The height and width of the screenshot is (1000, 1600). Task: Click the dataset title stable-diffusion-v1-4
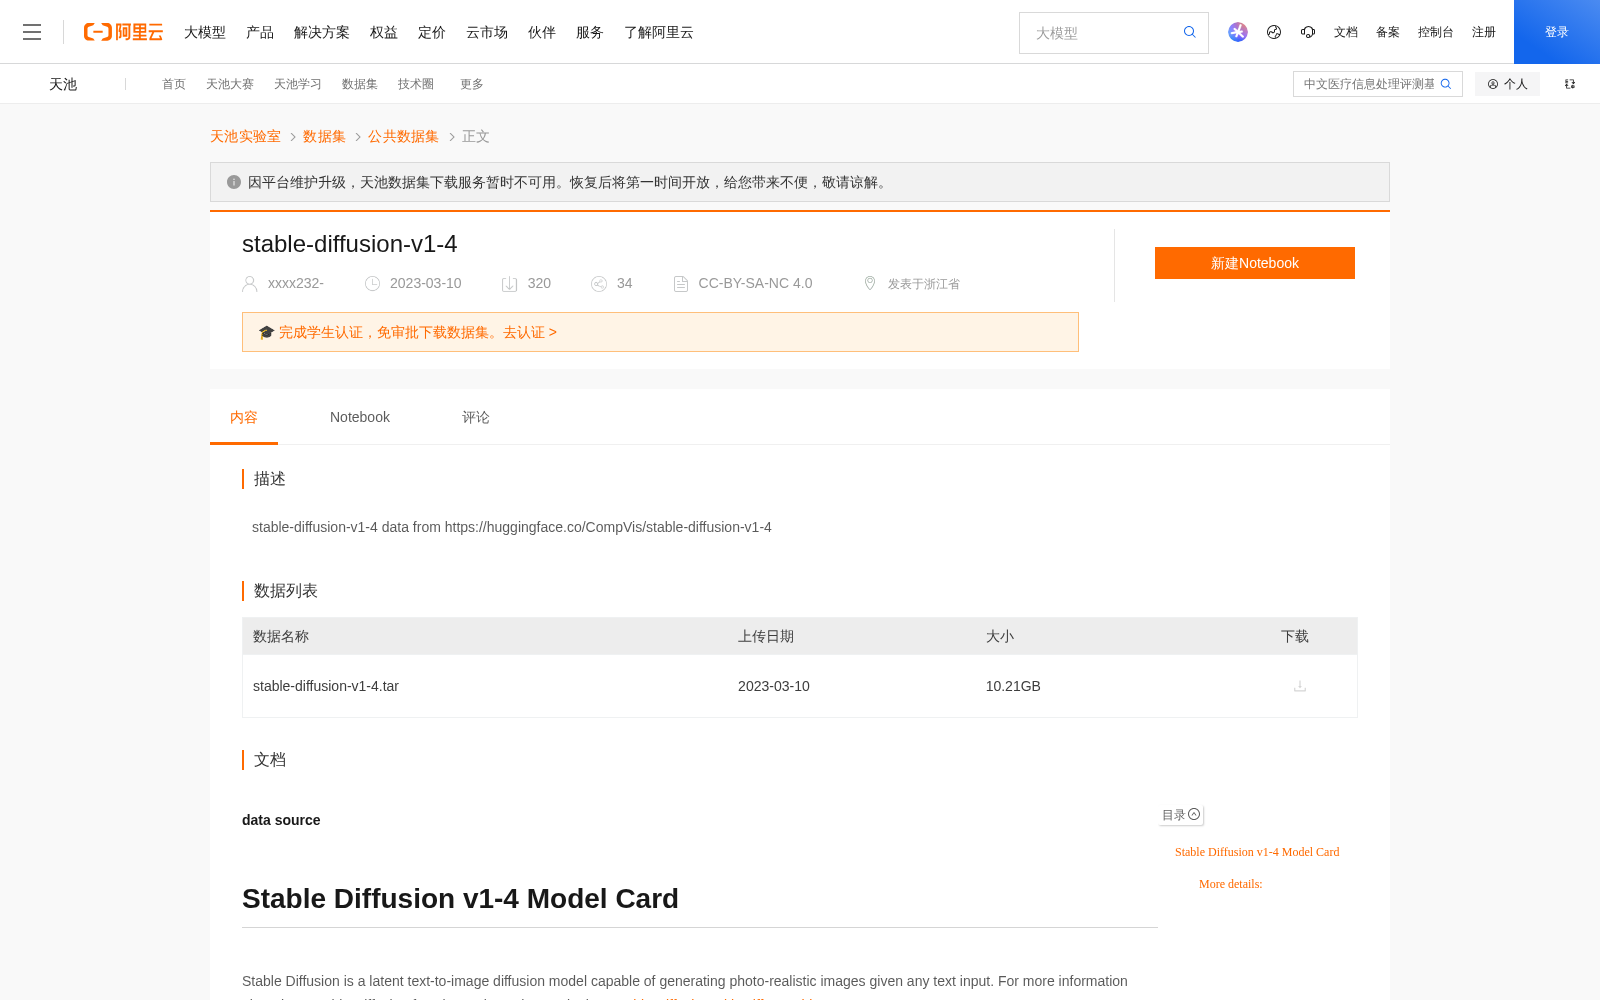(350, 244)
